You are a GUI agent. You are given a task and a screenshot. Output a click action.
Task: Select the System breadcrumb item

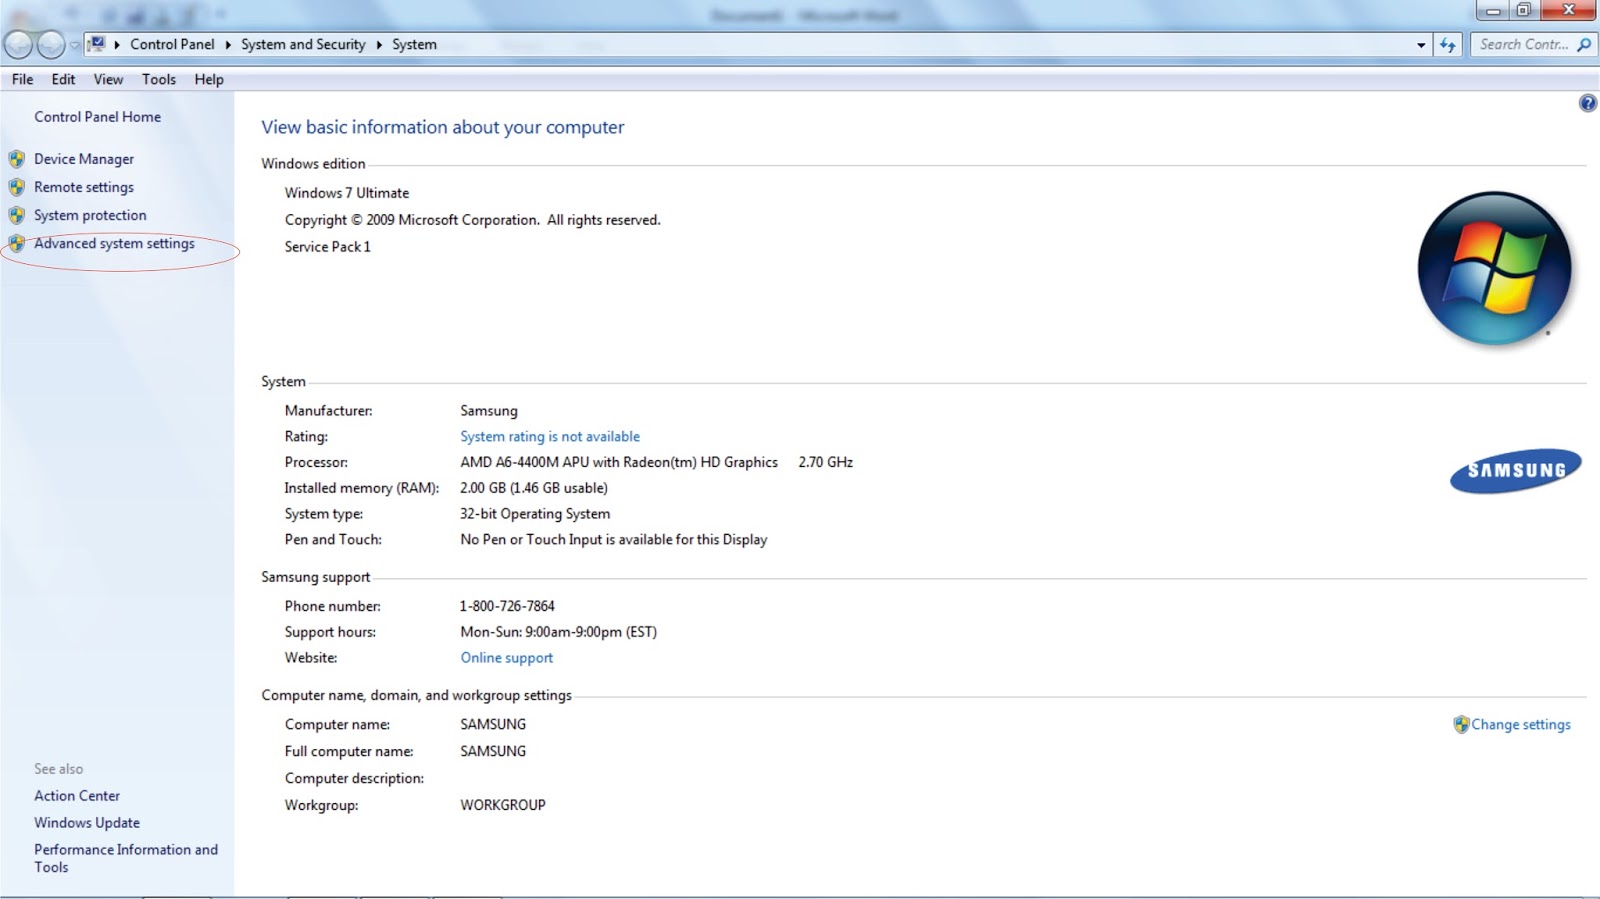(x=414, y=44)
